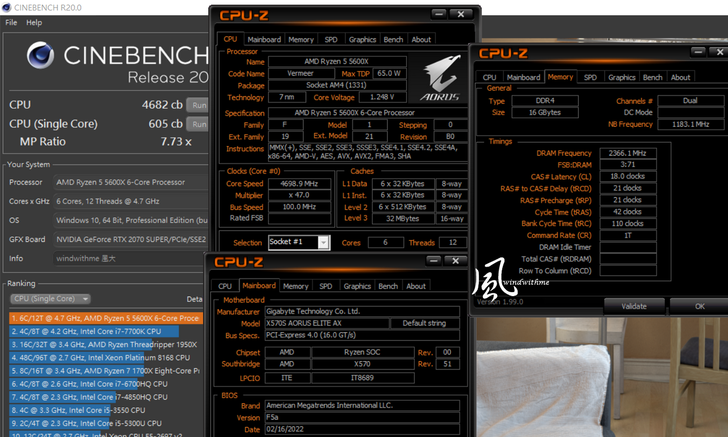Click the Cinebench sphere logo
The width and height of the screenshot is (728, 437).
pos(41,56)
